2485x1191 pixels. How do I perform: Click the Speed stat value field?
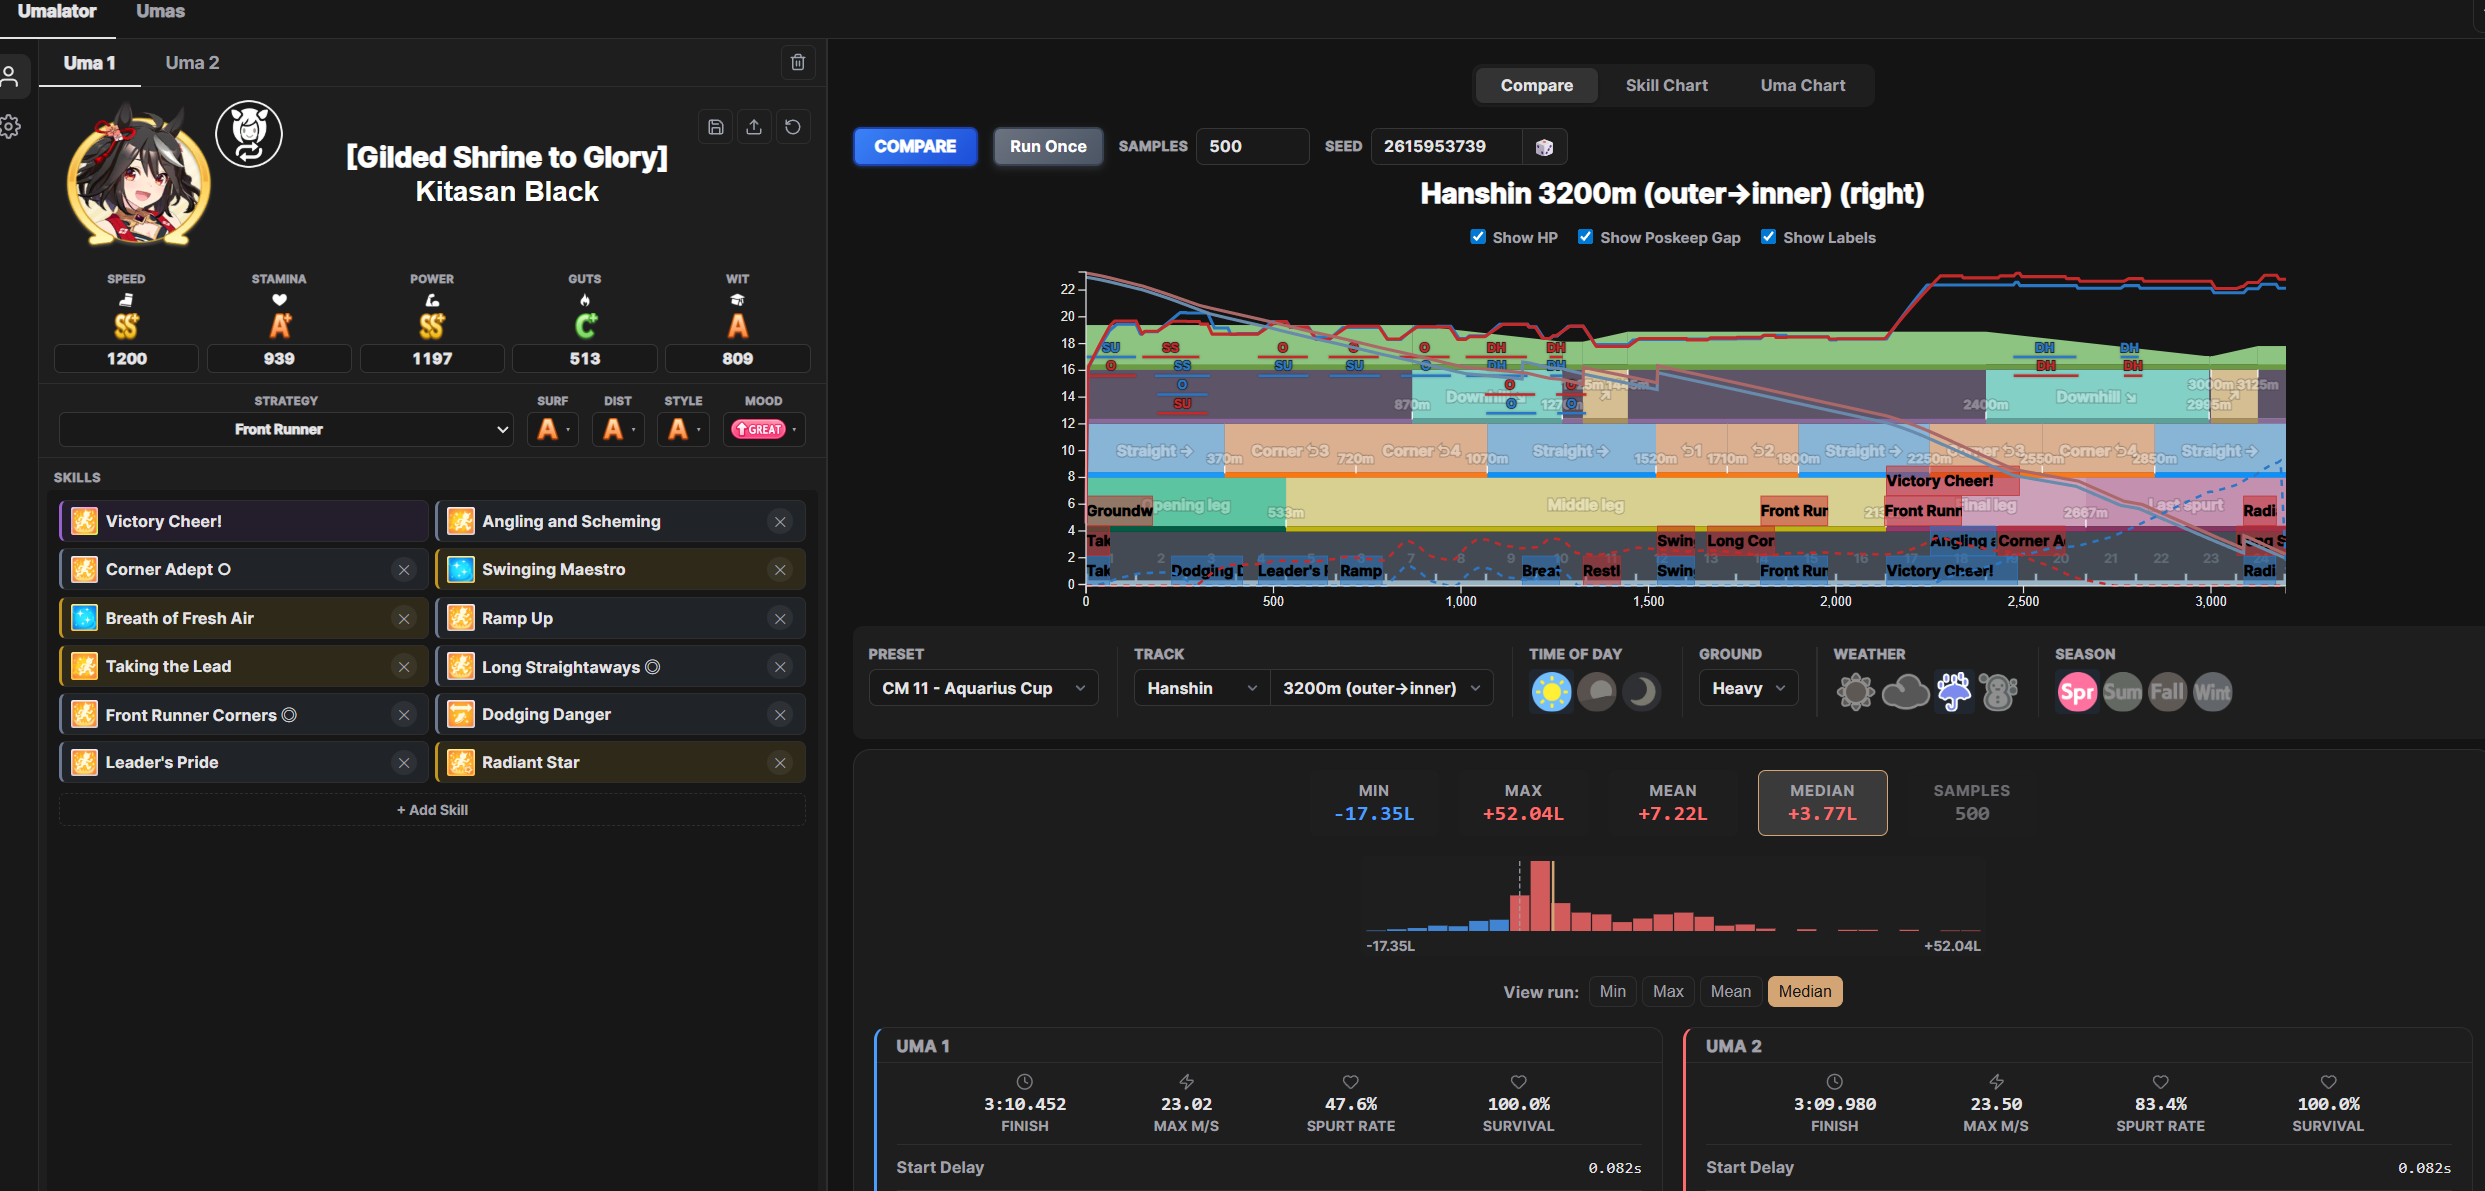point(127,358)
